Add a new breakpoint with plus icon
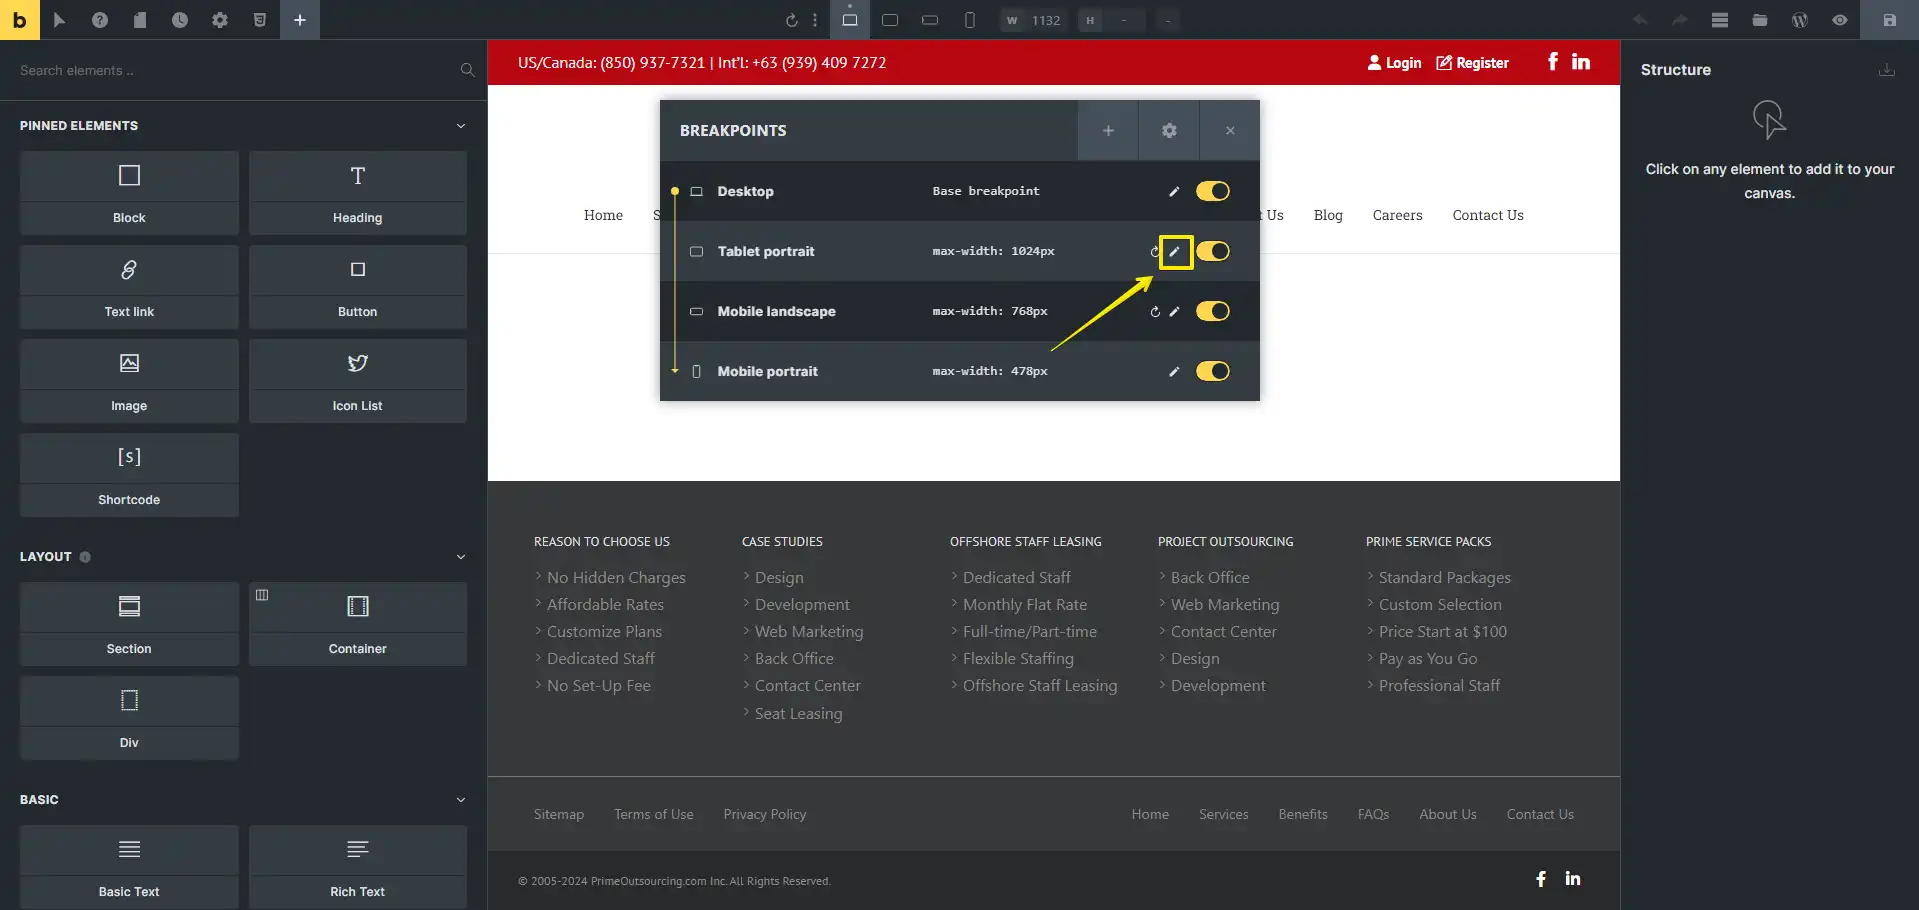Screen dimensions: 1919x910 pos(1108,130)
